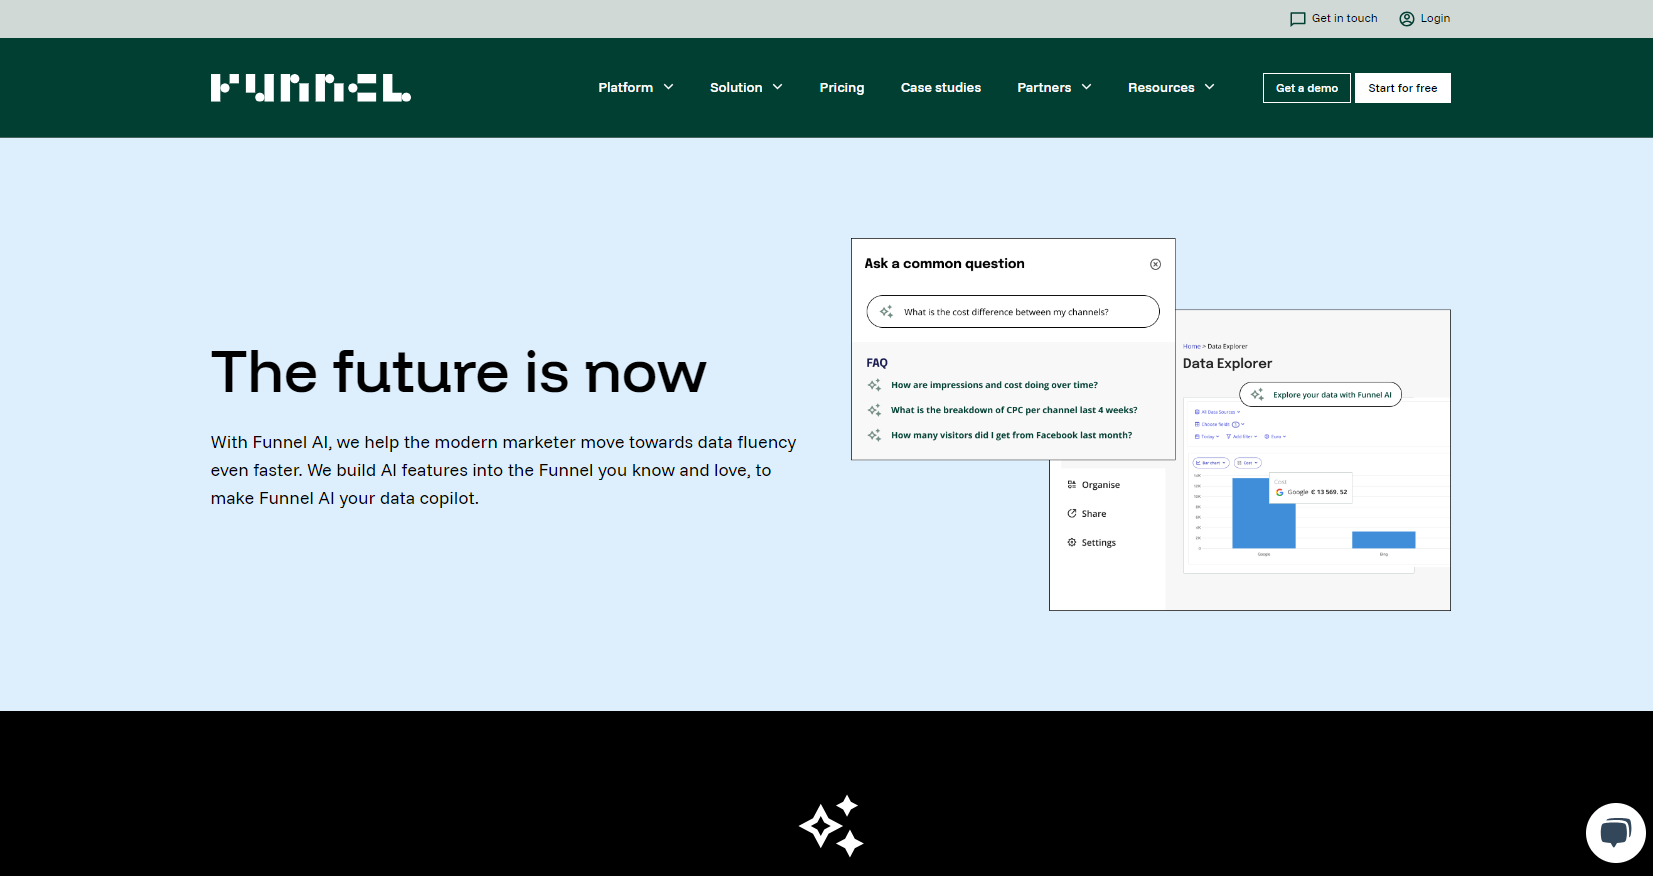Click Explore your data with Funnel AI button
The width and height of the screenshot is (1653, 876).
pyautogui.click(x=1320, y=394)
